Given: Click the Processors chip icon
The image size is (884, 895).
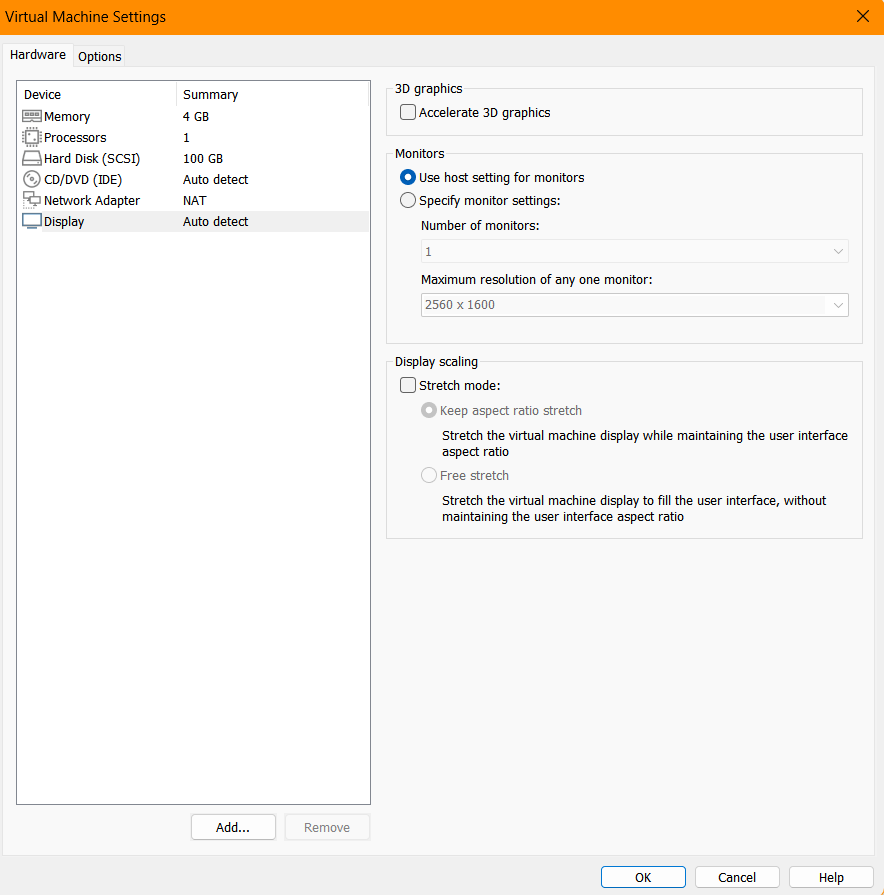Looking at the screenshot, I should 31,138.
